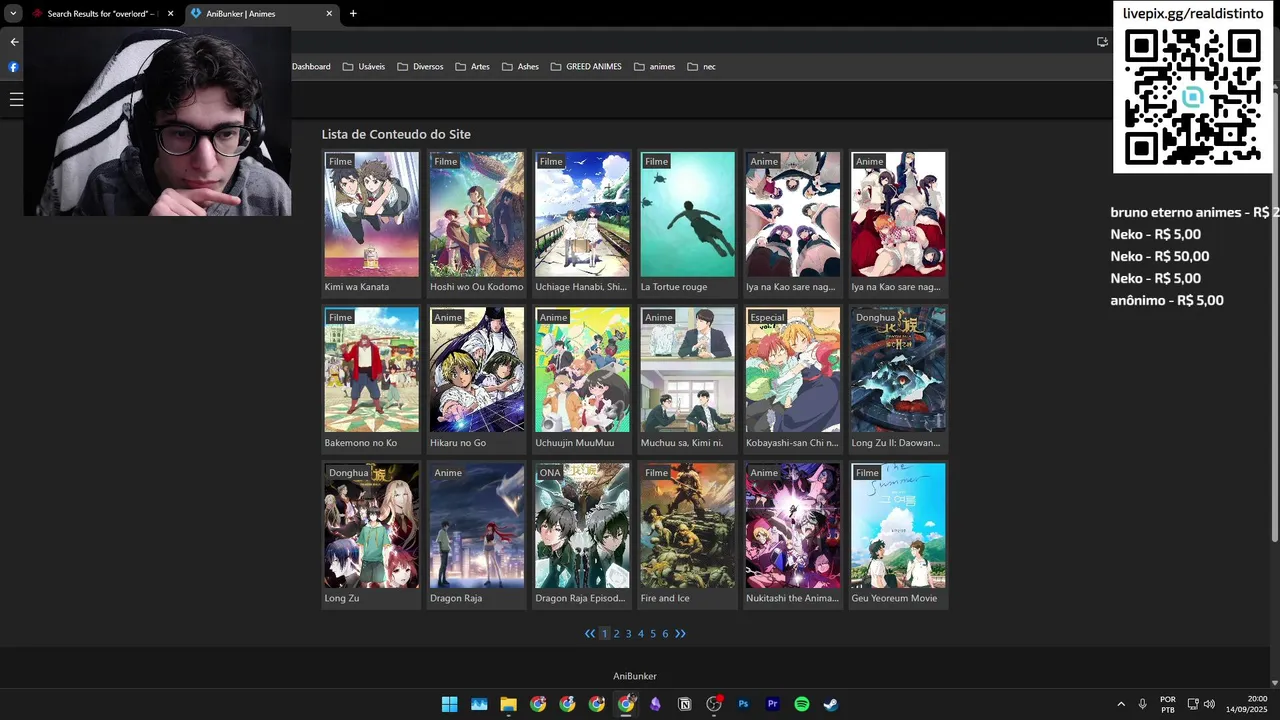1280x720 pixels.
Task: Show hidden system tray icons
Action: click(x=1120, y=704)
